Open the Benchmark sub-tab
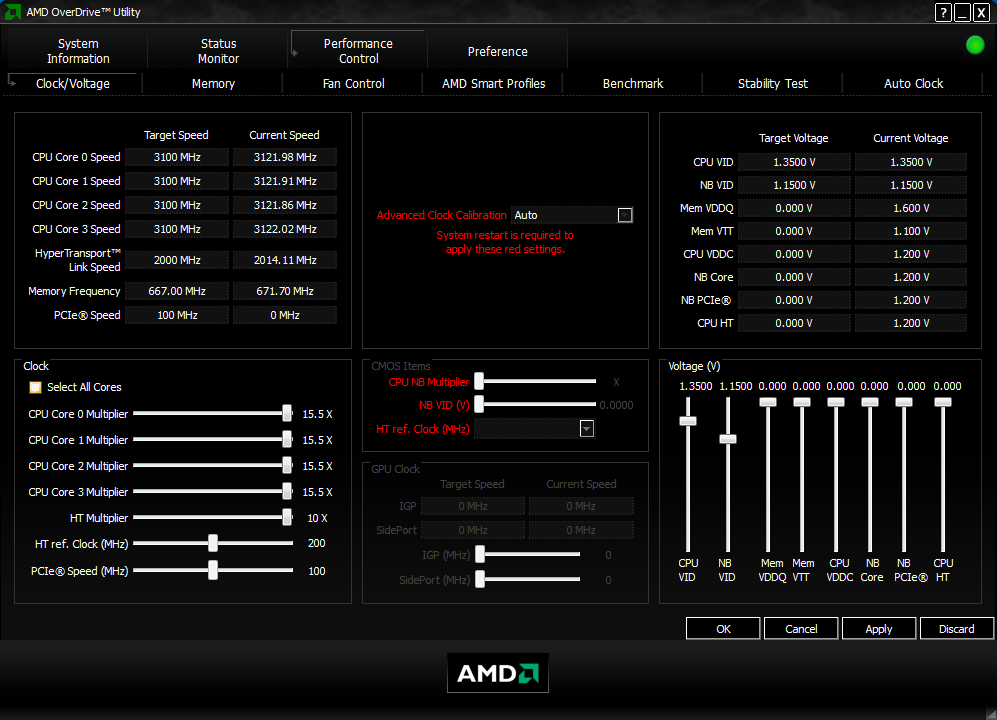 coord(633,83)
